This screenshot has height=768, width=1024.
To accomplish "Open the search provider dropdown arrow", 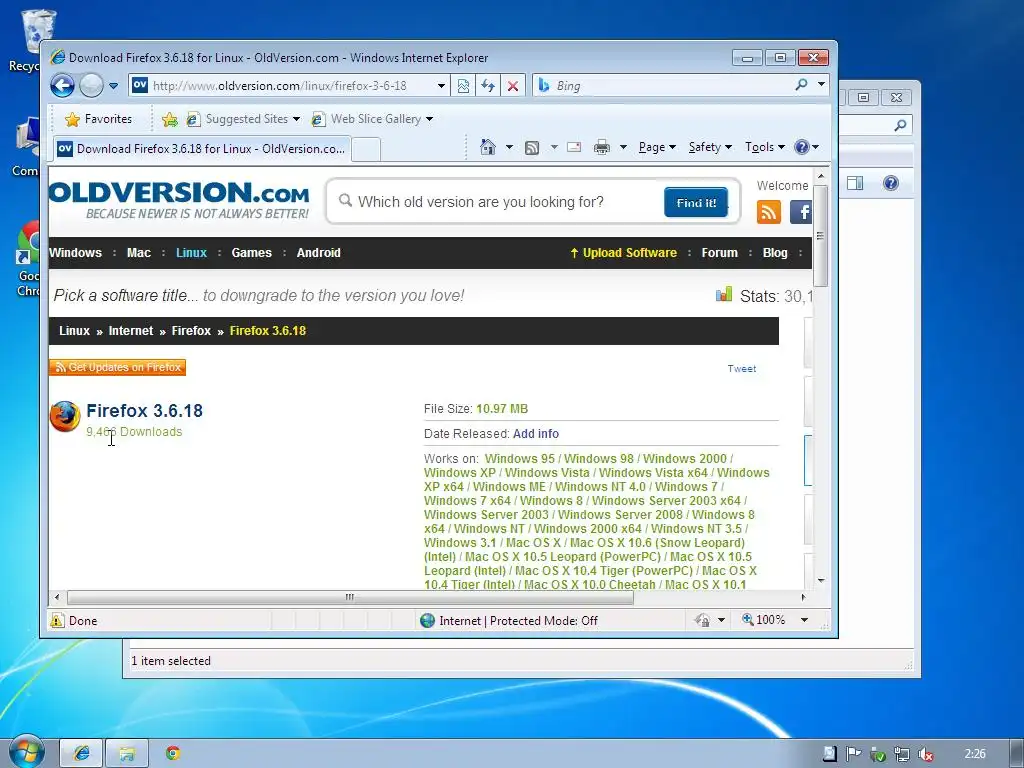I will [822, 84].
